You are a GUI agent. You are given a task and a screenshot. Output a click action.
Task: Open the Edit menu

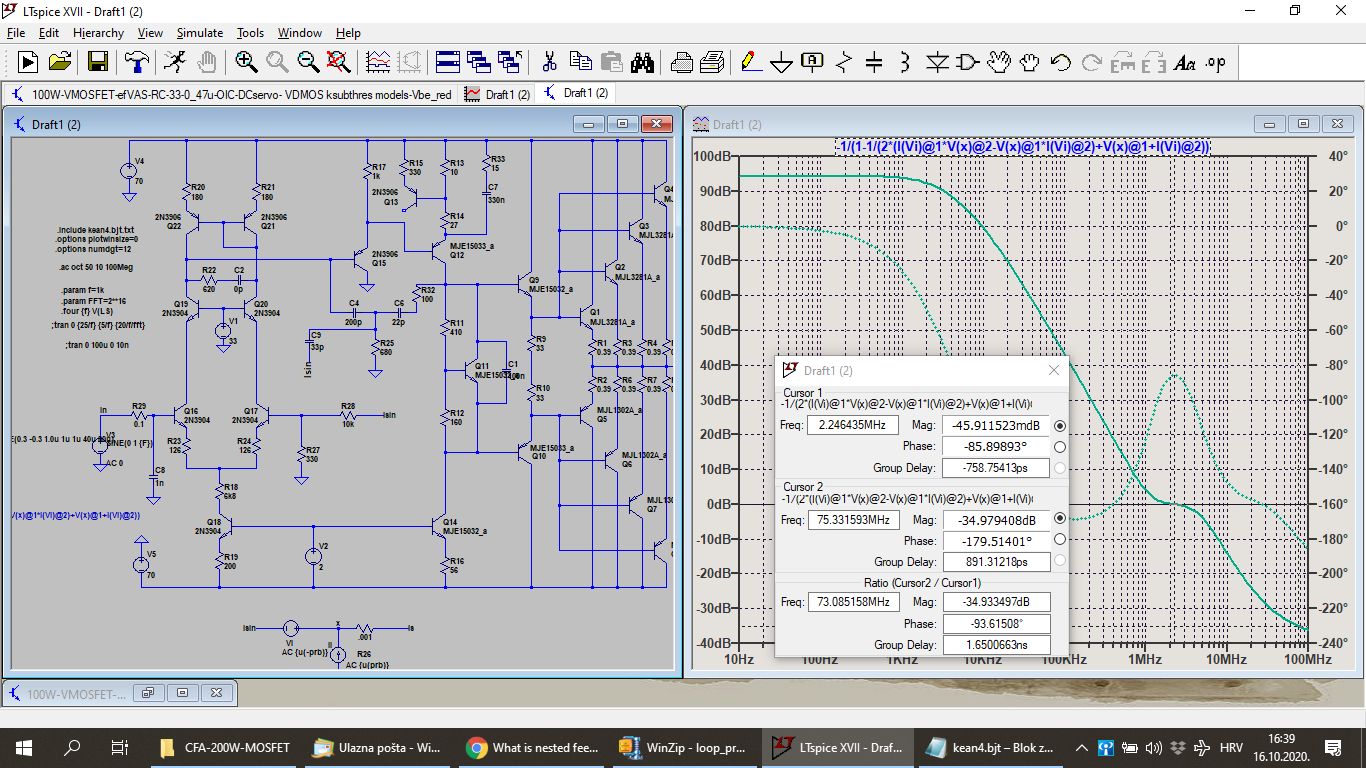point(49,33)
